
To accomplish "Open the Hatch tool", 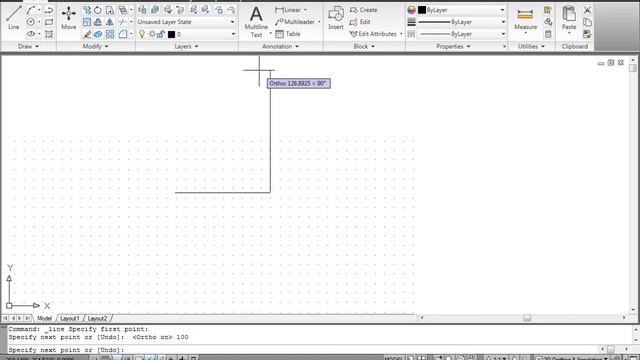I will tap(49, 34).
